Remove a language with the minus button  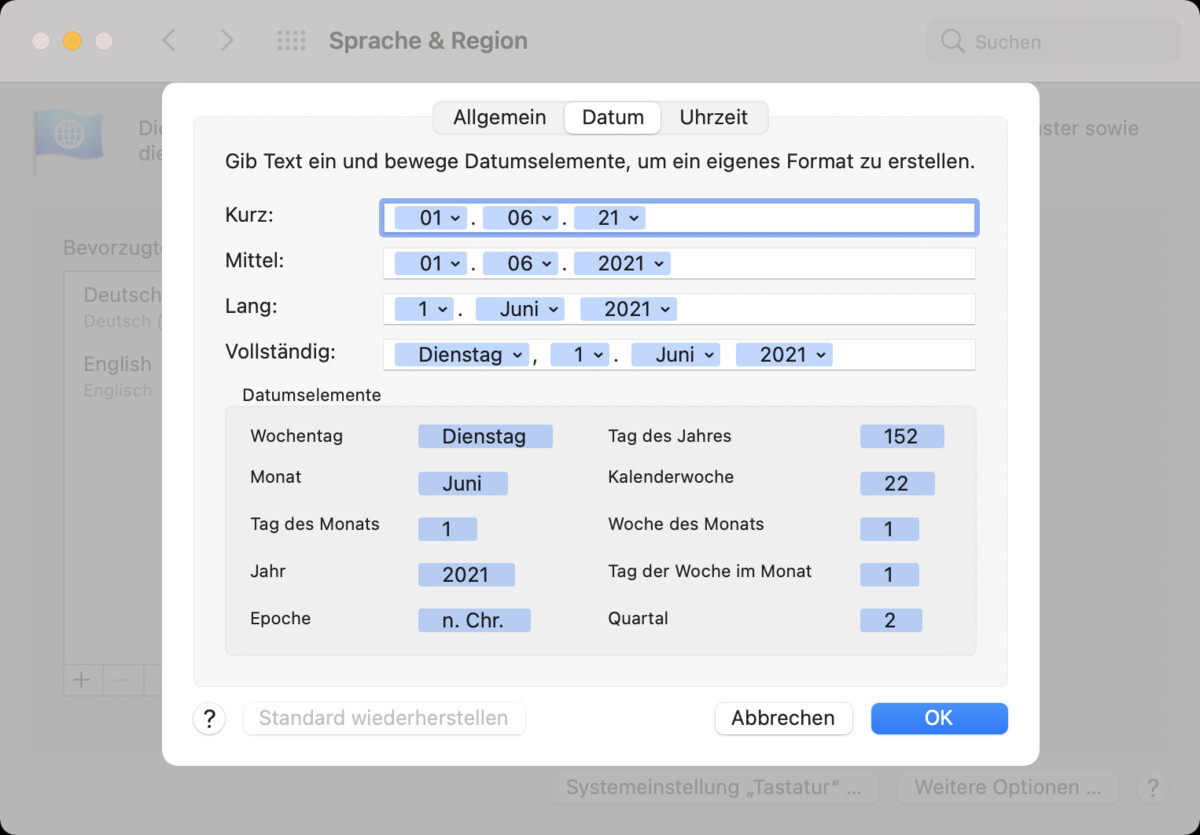[x=122, y=680]
